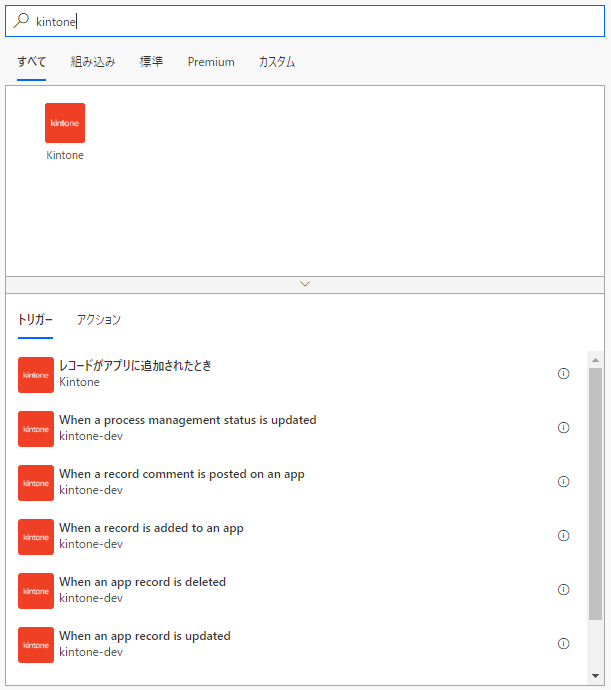This screenshot has height=690, width=611.
Task: Open the トリガー tab
Action: point(35,319)
